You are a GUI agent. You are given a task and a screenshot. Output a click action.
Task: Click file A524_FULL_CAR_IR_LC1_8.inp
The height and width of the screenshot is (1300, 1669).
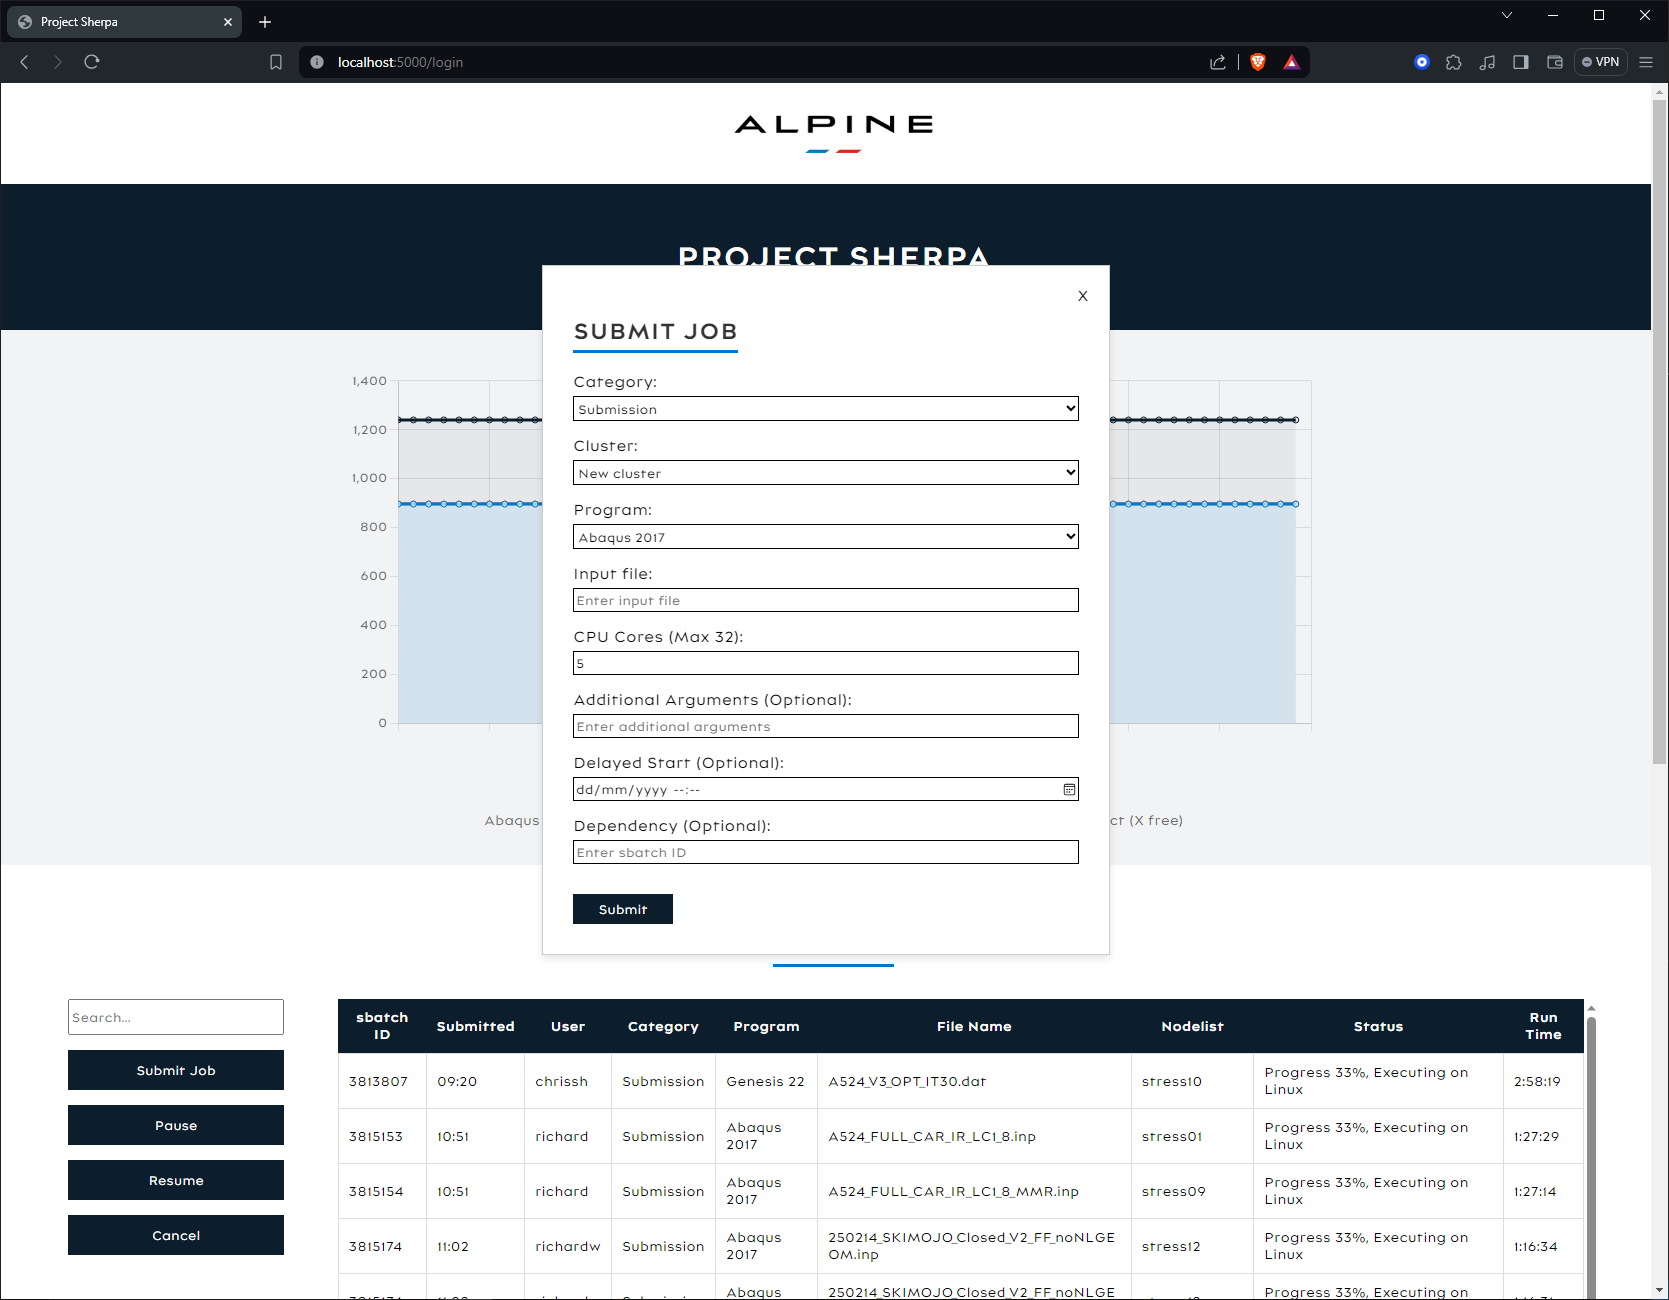tap(932, 1136)
